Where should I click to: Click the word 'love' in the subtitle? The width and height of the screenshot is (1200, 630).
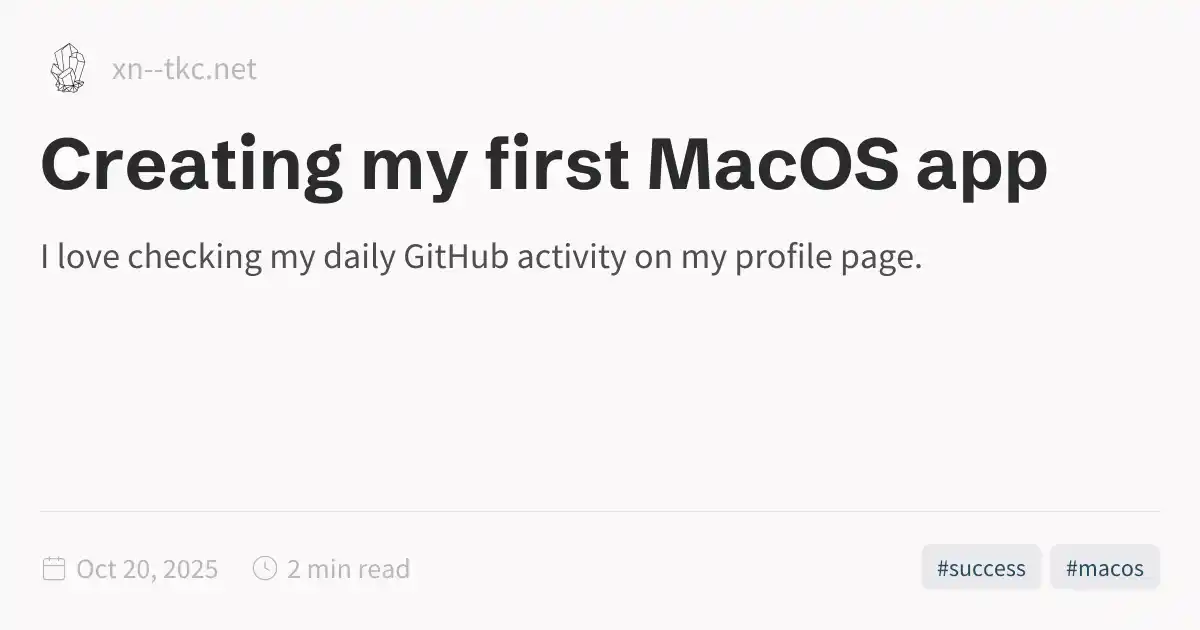(89, 258)
